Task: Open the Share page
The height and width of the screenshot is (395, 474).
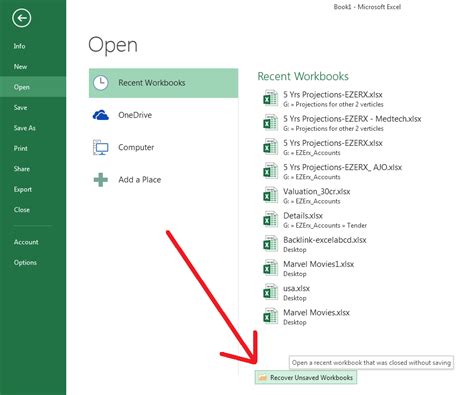Action: [22, 169]
